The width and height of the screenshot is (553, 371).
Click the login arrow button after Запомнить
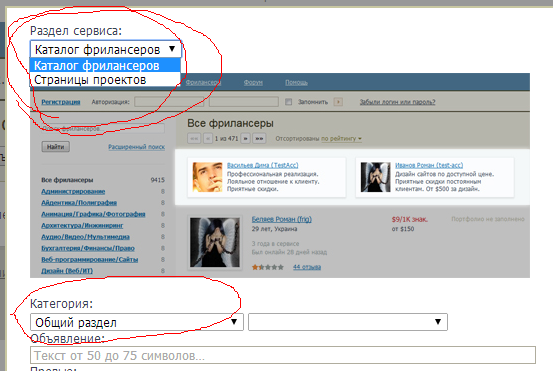coord(338,102)
